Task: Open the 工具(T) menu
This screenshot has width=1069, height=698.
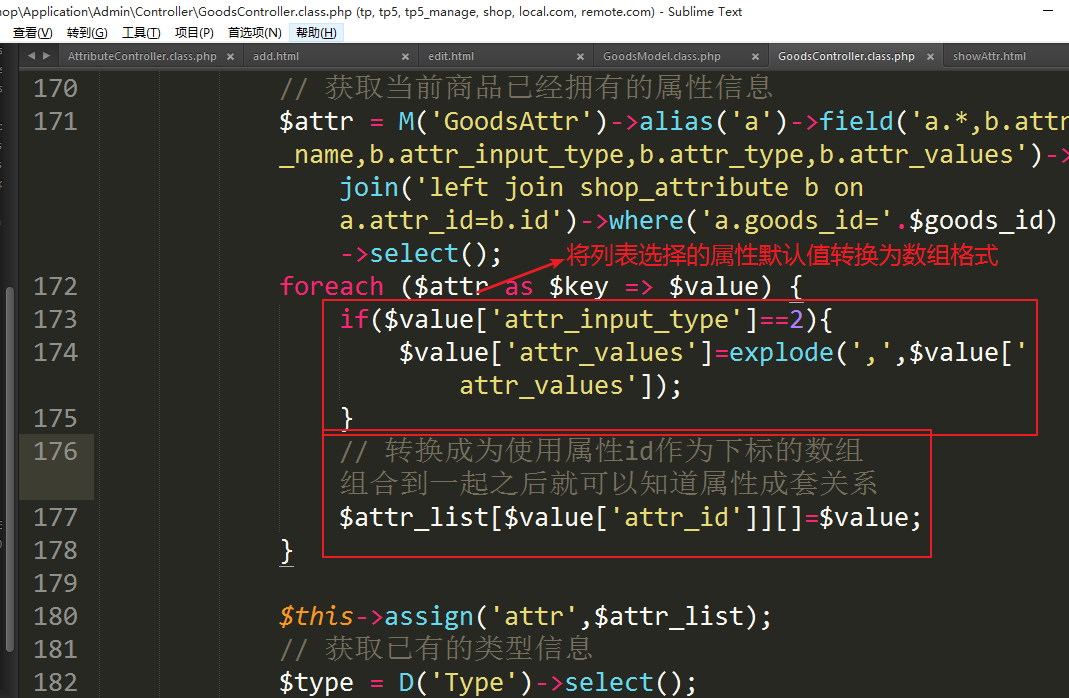Action: click(x=141, y=33)
